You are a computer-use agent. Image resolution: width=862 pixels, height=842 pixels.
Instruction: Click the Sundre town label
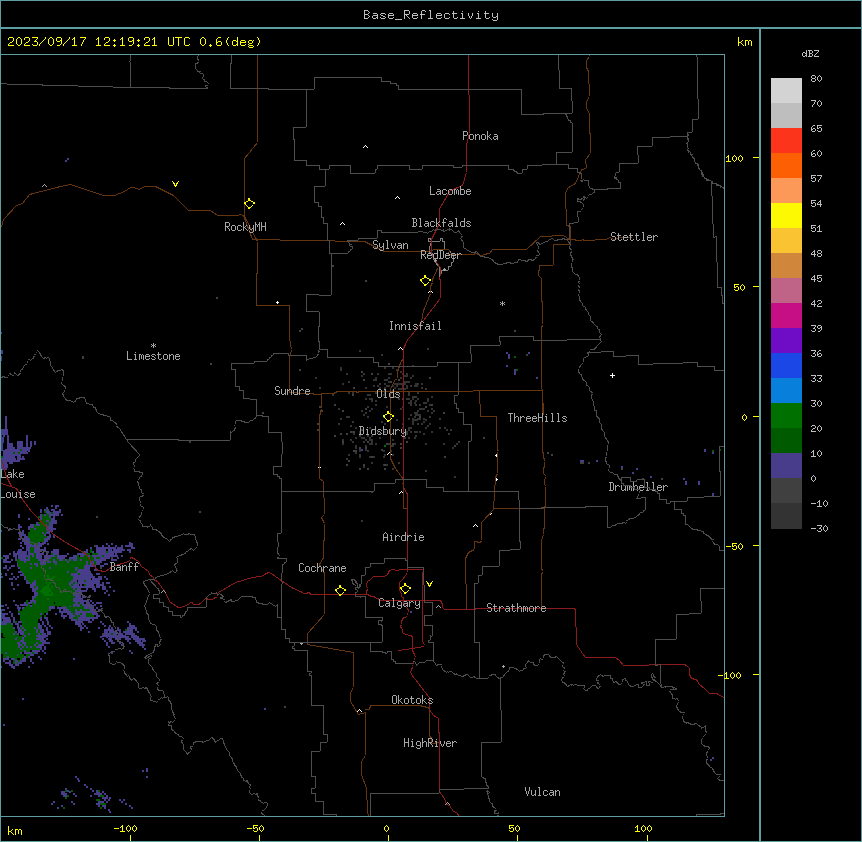point(292,391)
